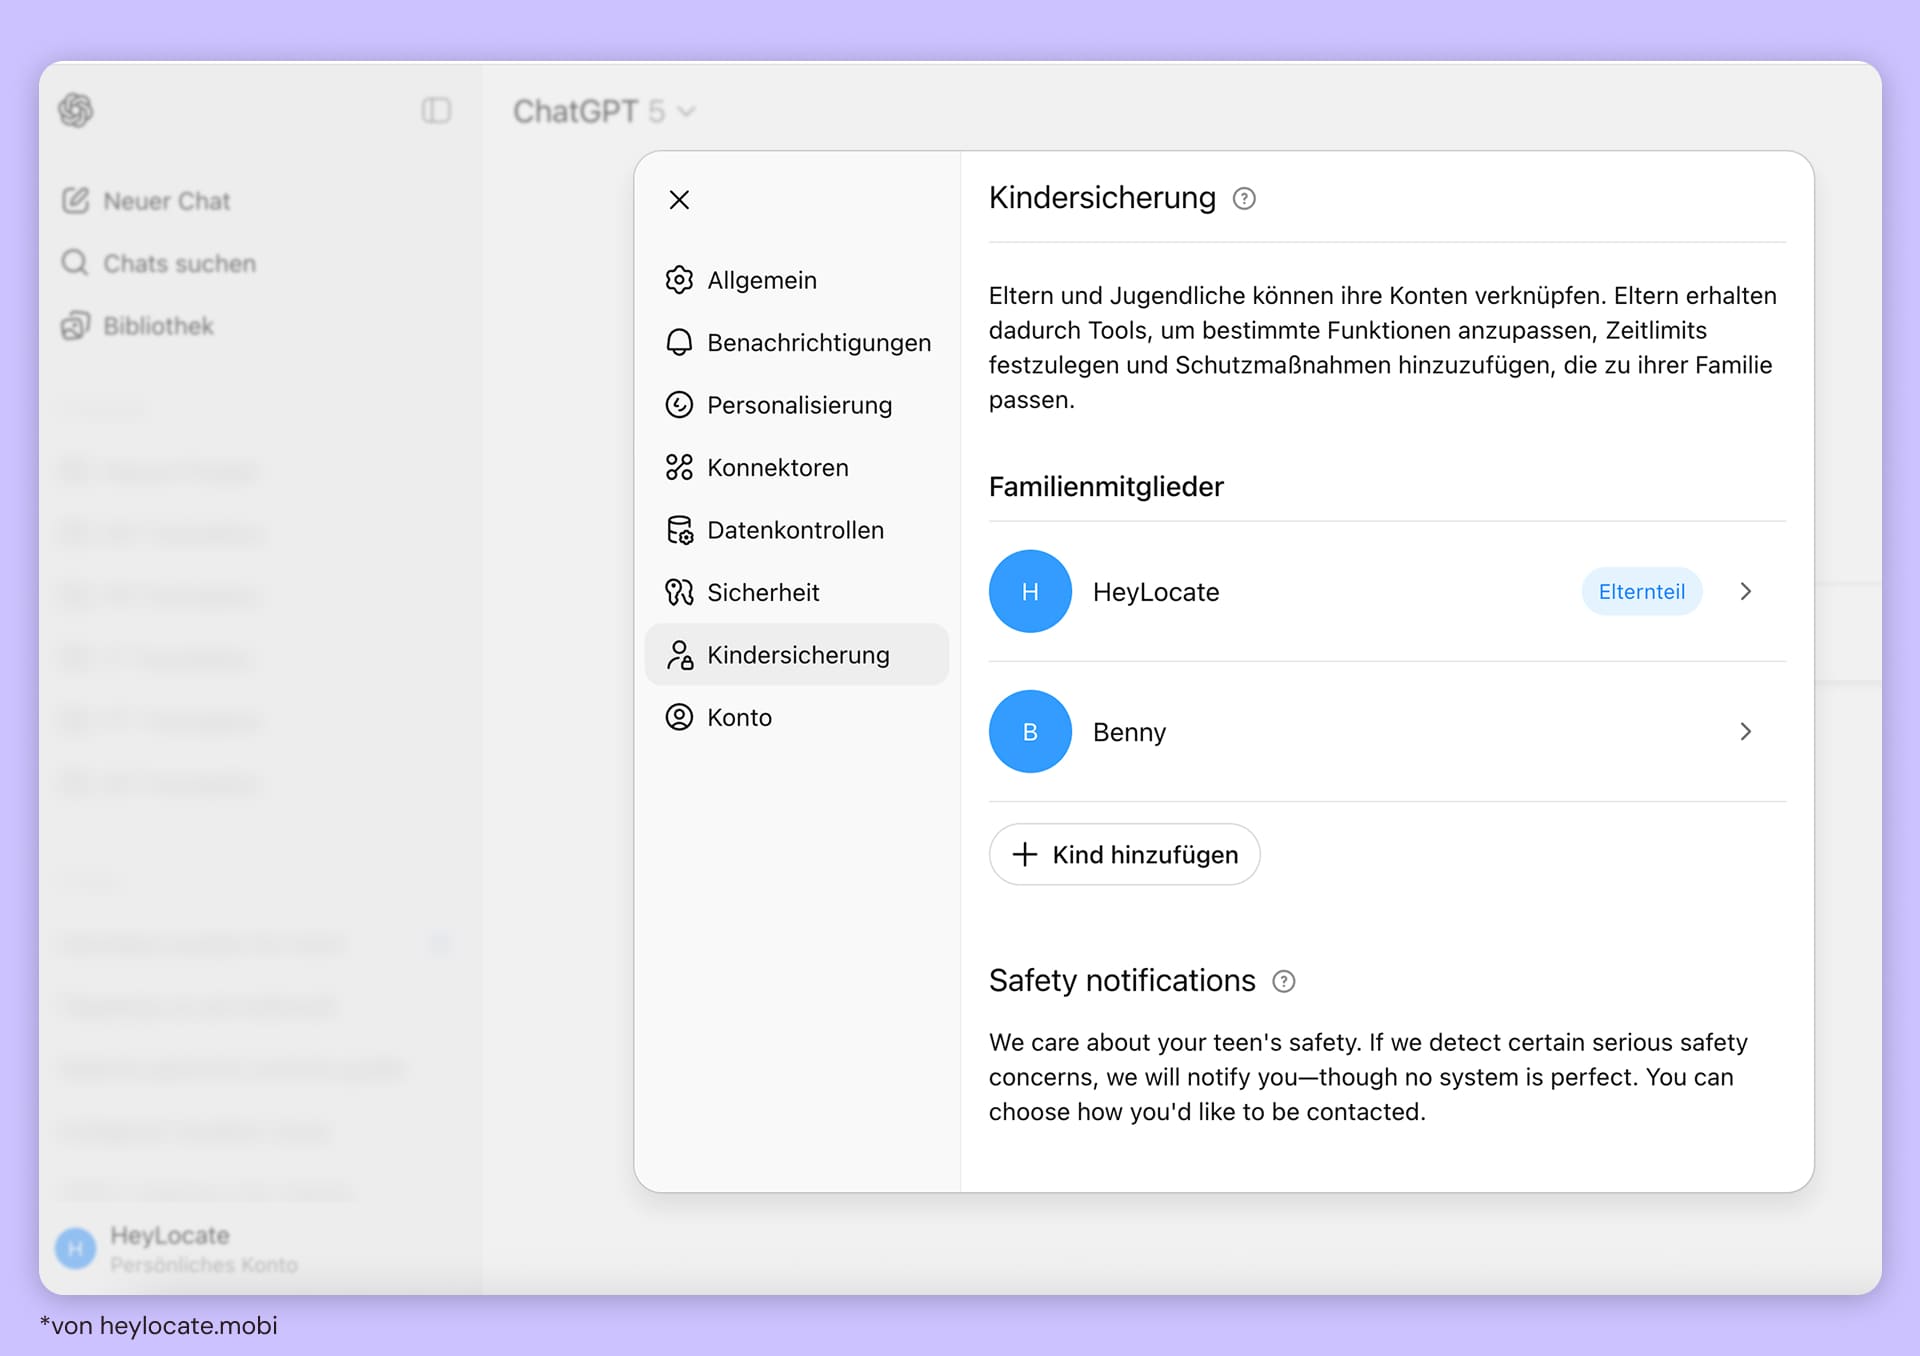This screenshot has width=1920, height=1356.
Task: Click the Konnektoren icon
Action: [679, 467]
